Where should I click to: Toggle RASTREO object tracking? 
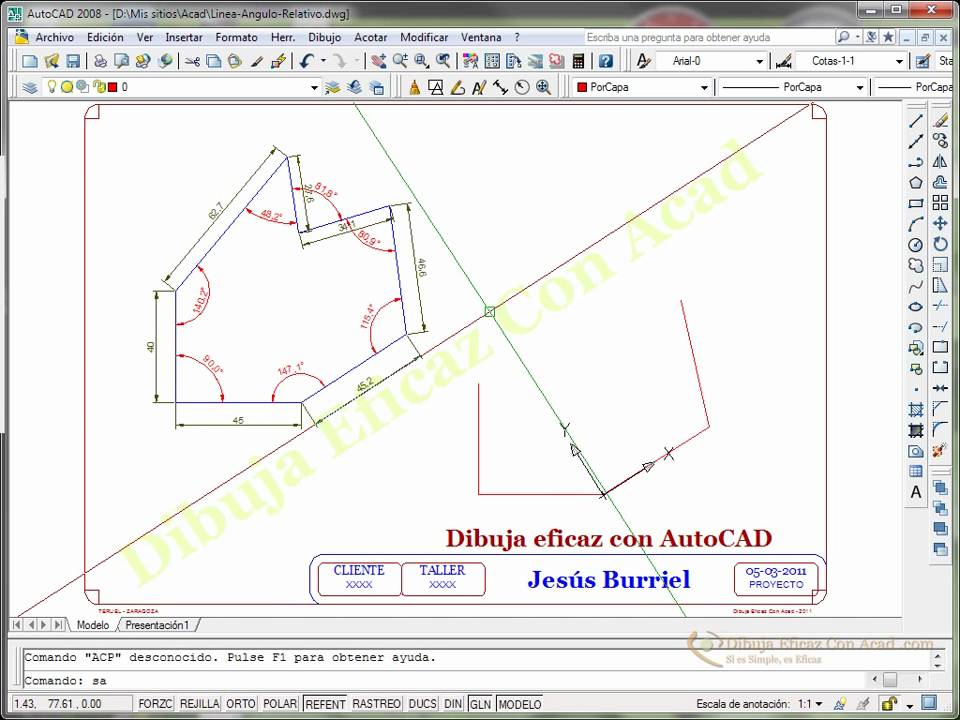377,704
